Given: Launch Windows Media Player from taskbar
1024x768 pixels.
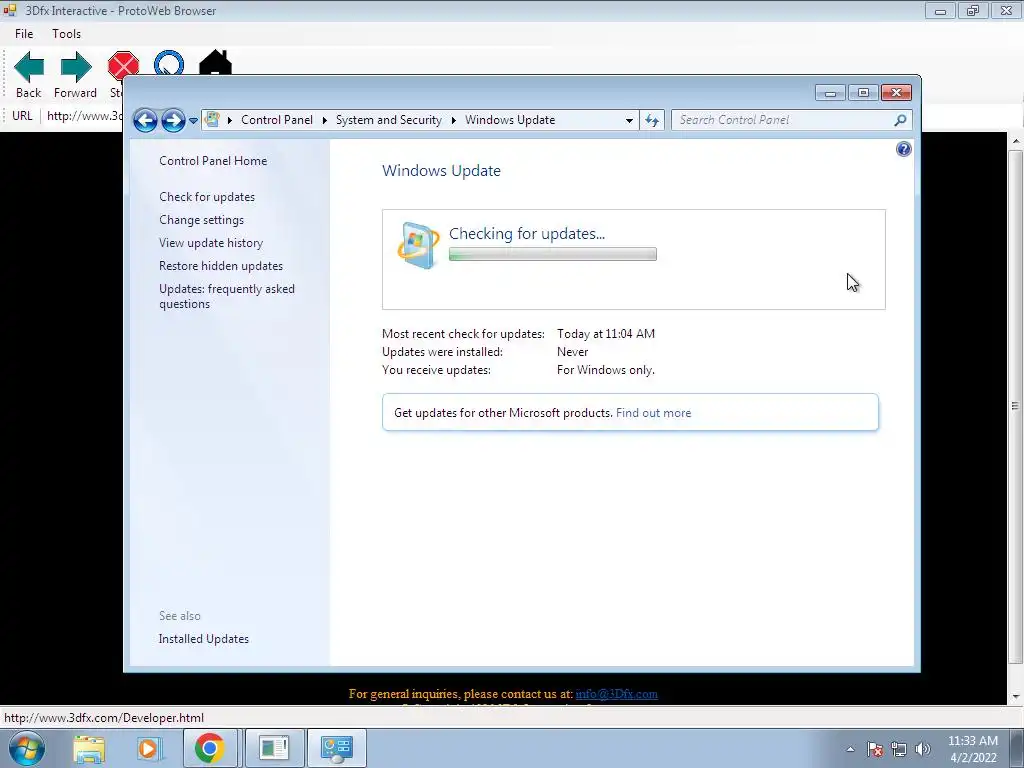Looking at the screenshot, I should click(148, 748).
